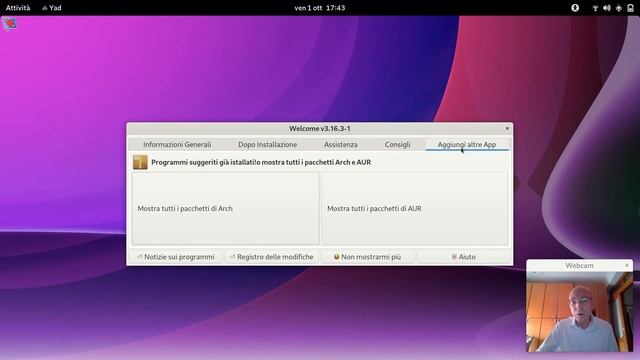This screenshot has width=640, height=360.
Task: Open the Informazioni Generali tab
Action: [177, 144]
